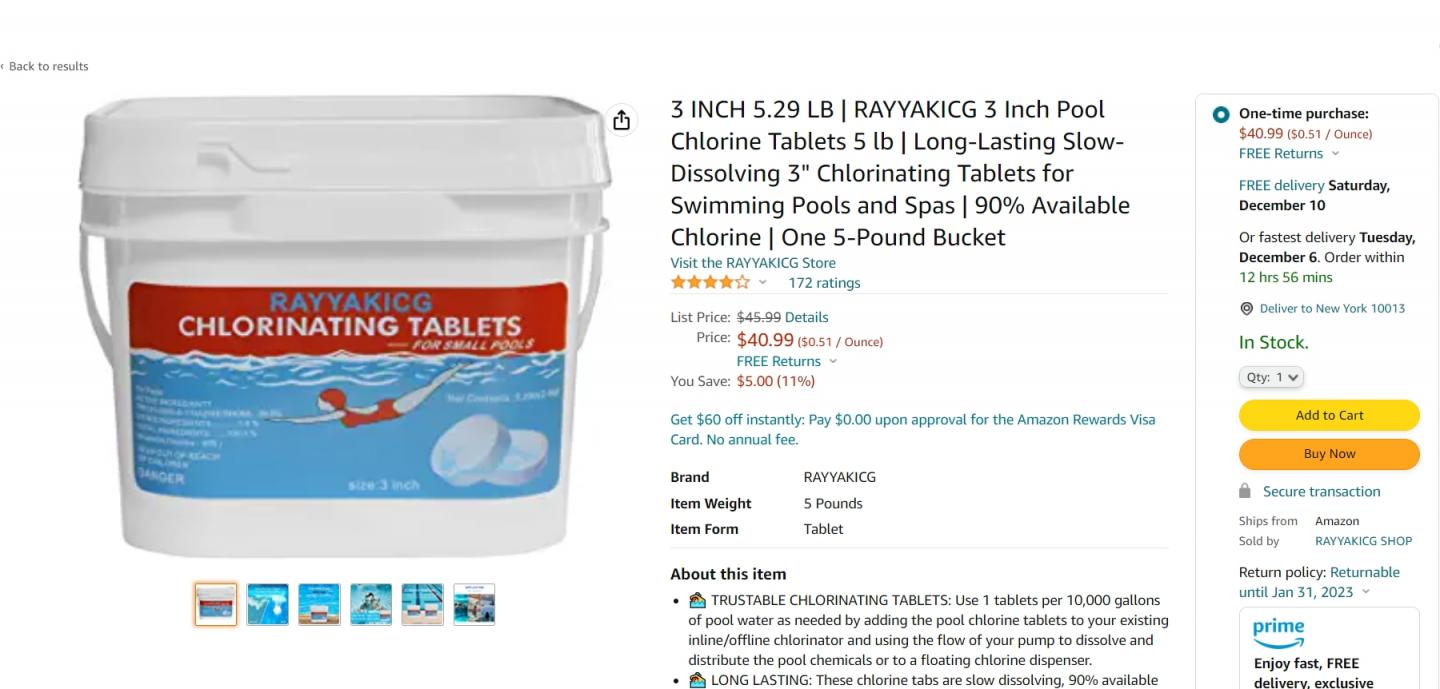
Task: Open the 172 ratings link
Action: [x=824, y=283]
